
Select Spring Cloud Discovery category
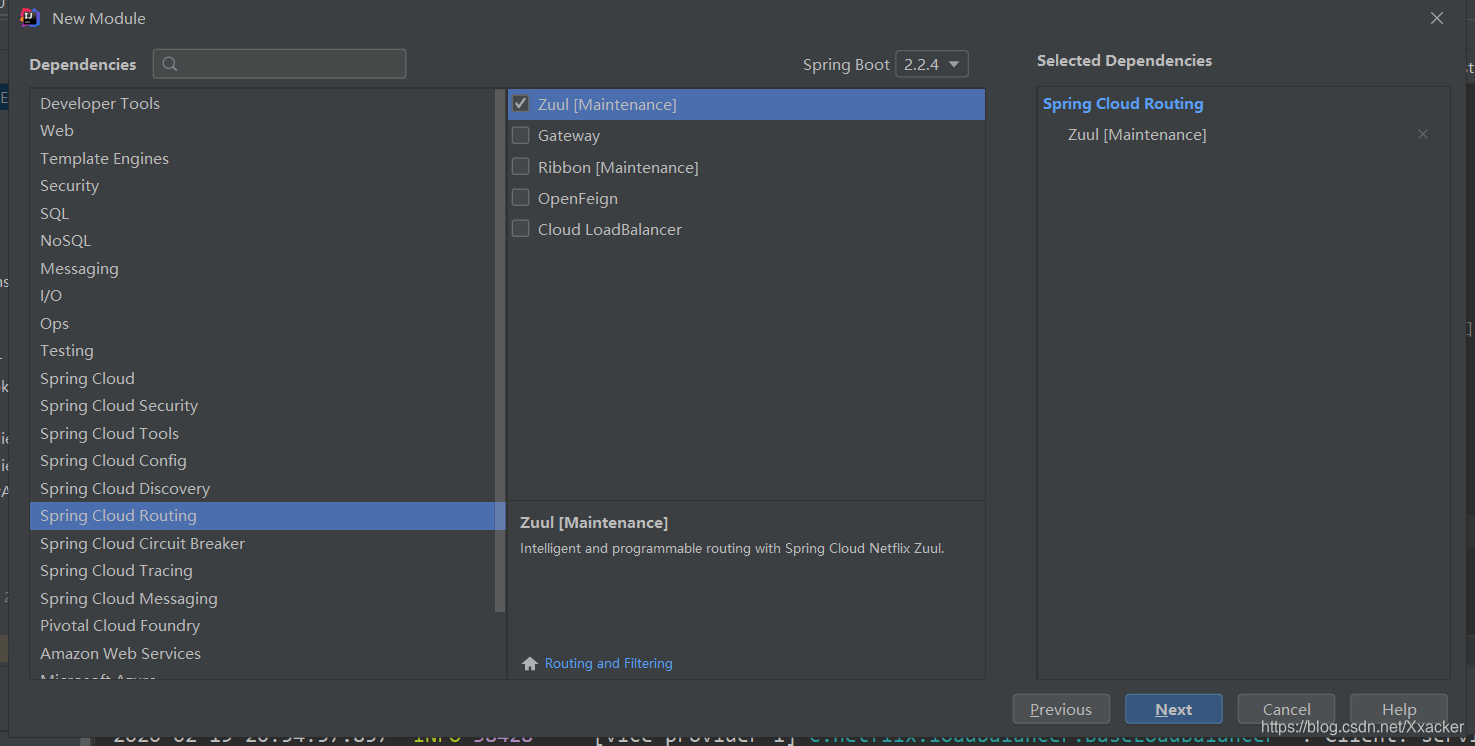click(x=262, y=488)
